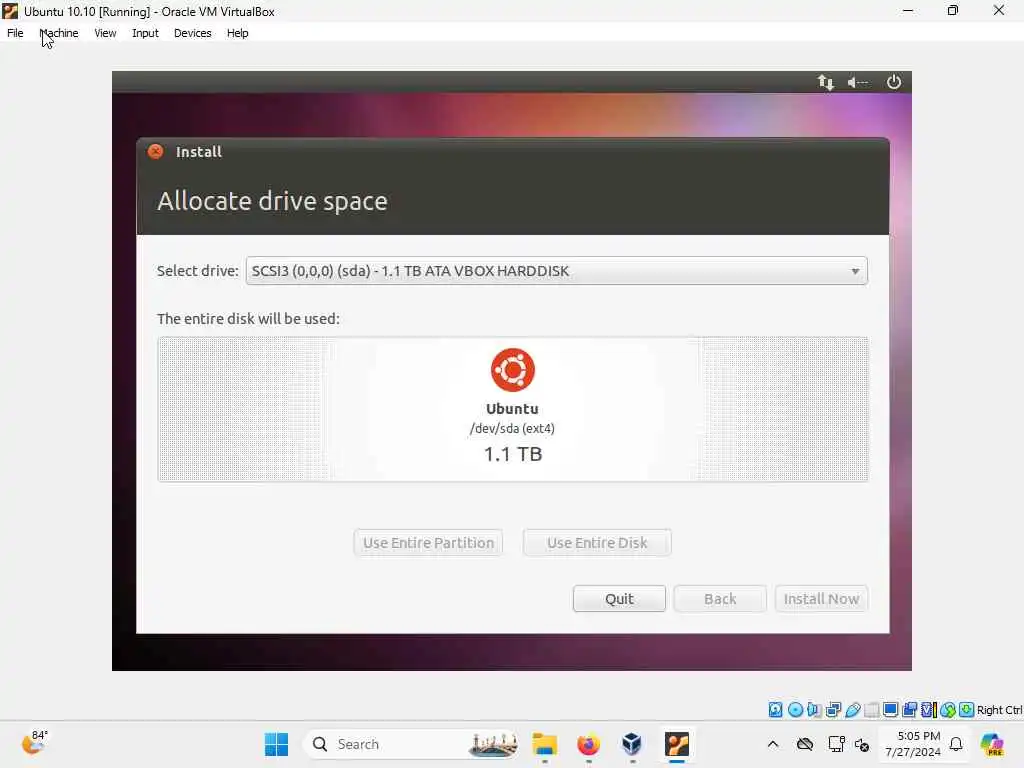The image size is (1024, 768).
Task: Open the muted volume tray icon
Action: pos(862,744)
